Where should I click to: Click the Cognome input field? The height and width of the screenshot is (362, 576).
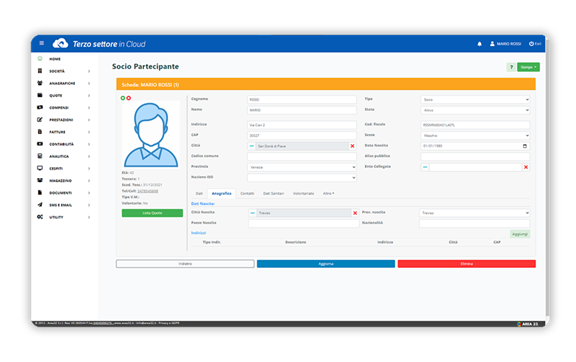coord(302,100)
